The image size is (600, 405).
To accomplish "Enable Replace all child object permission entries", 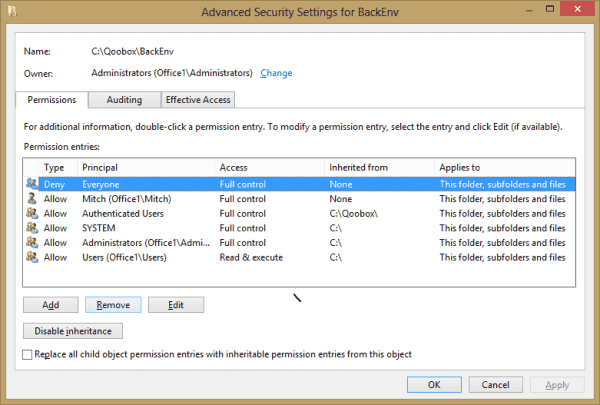I will pos(27,354).
